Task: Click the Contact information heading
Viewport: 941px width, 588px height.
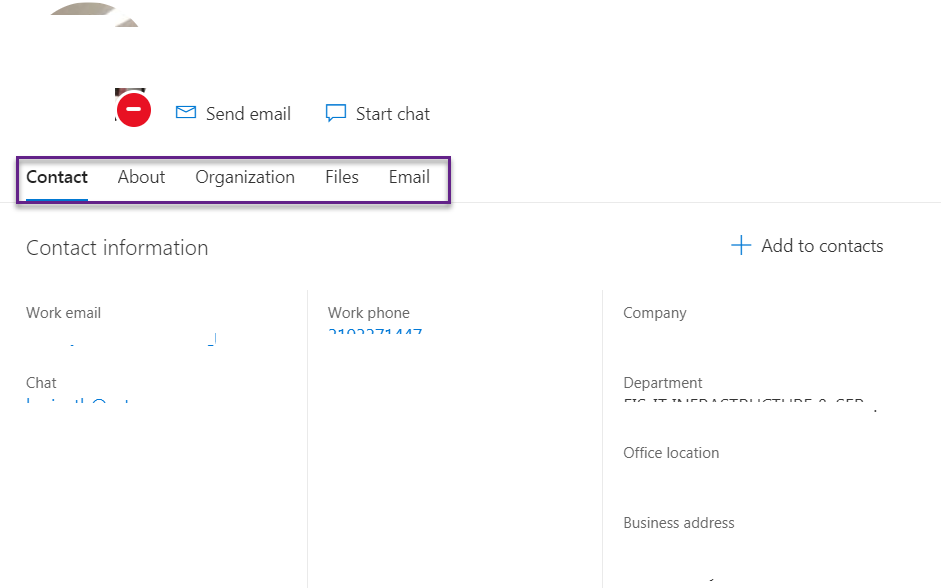Action: click(x=117, y=248)
